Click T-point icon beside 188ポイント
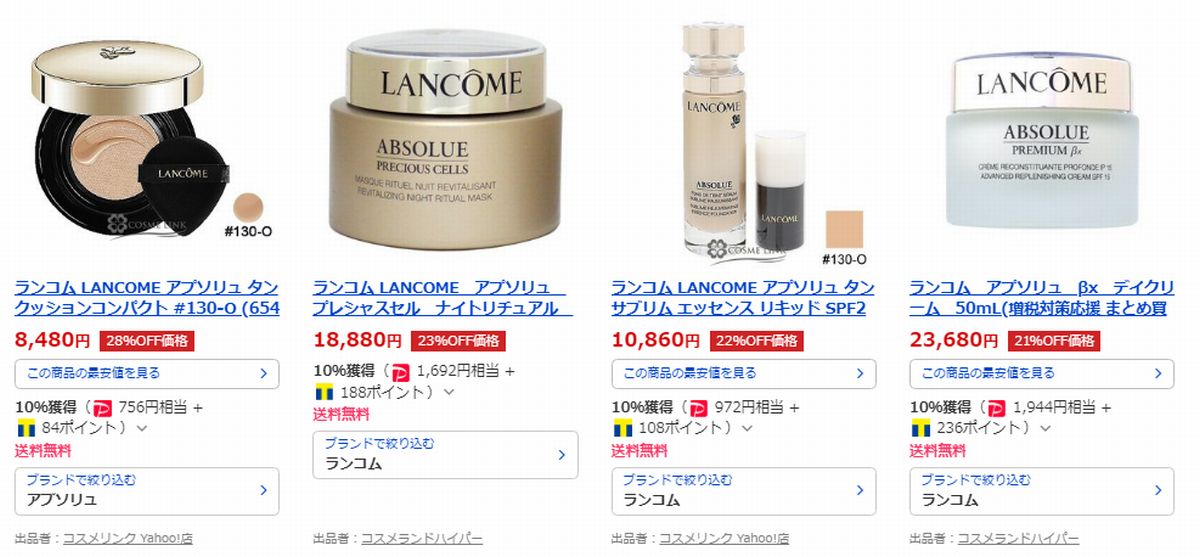Screen dimensions: 1200x557 (322, 392)
